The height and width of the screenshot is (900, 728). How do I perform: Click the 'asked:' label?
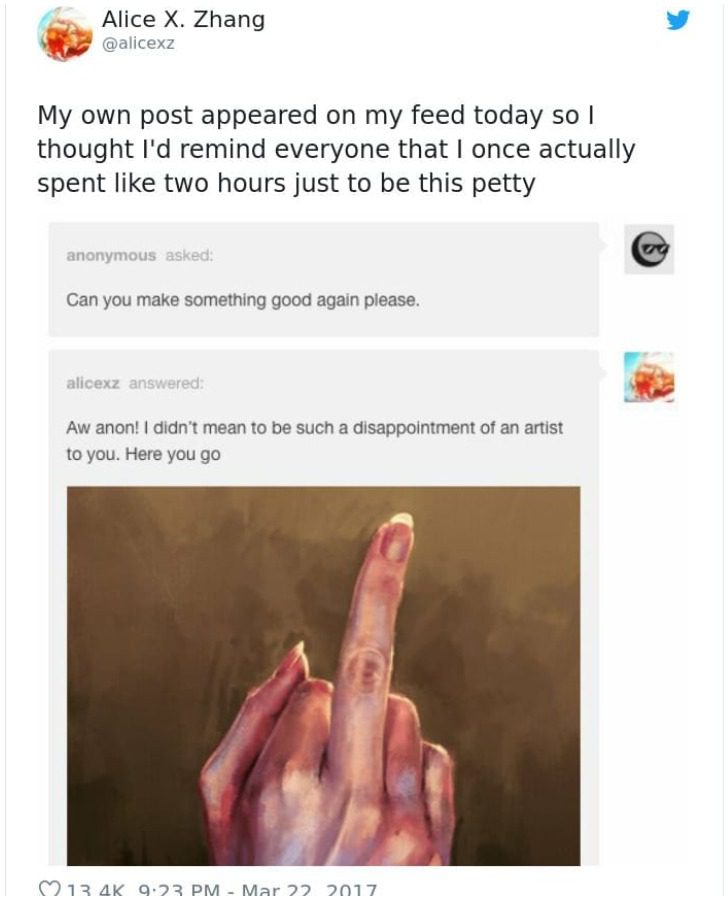click(x=189, y=255)
